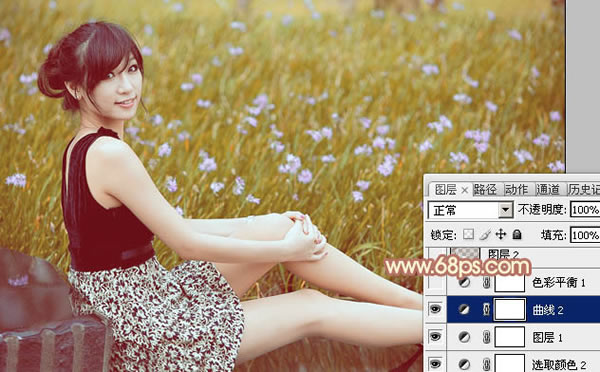Select the 曲线 2 layer mask thumbnail
The height and width of the screenshot is (372, 600).
510,310
